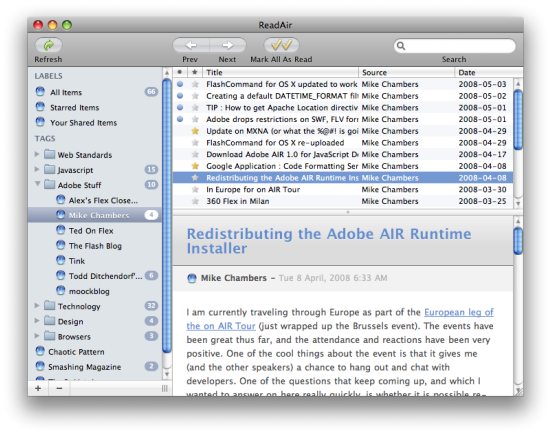This screenshot has height=433, width=550.
Task: Click the Starred Items feed icon
Action: (x=40, y=107)
